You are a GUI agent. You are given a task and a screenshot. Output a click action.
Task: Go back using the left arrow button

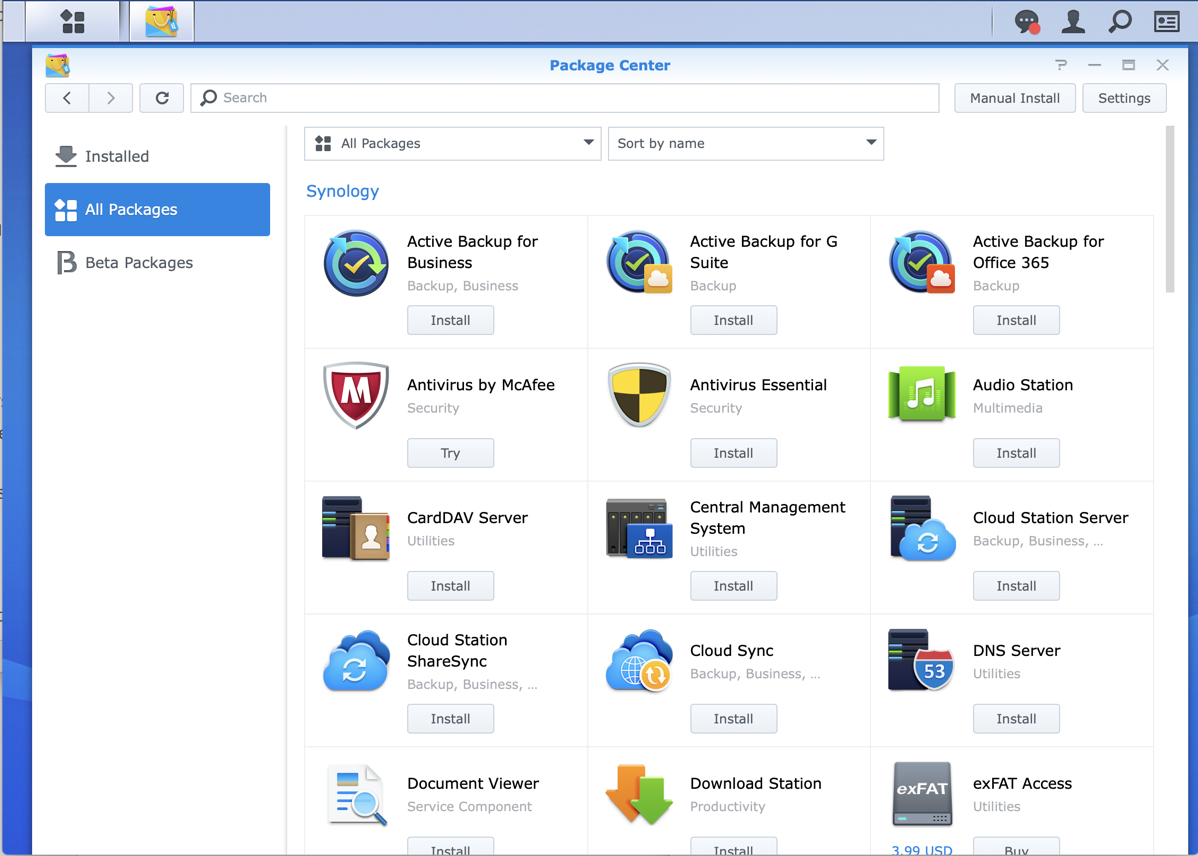point(67,98)
